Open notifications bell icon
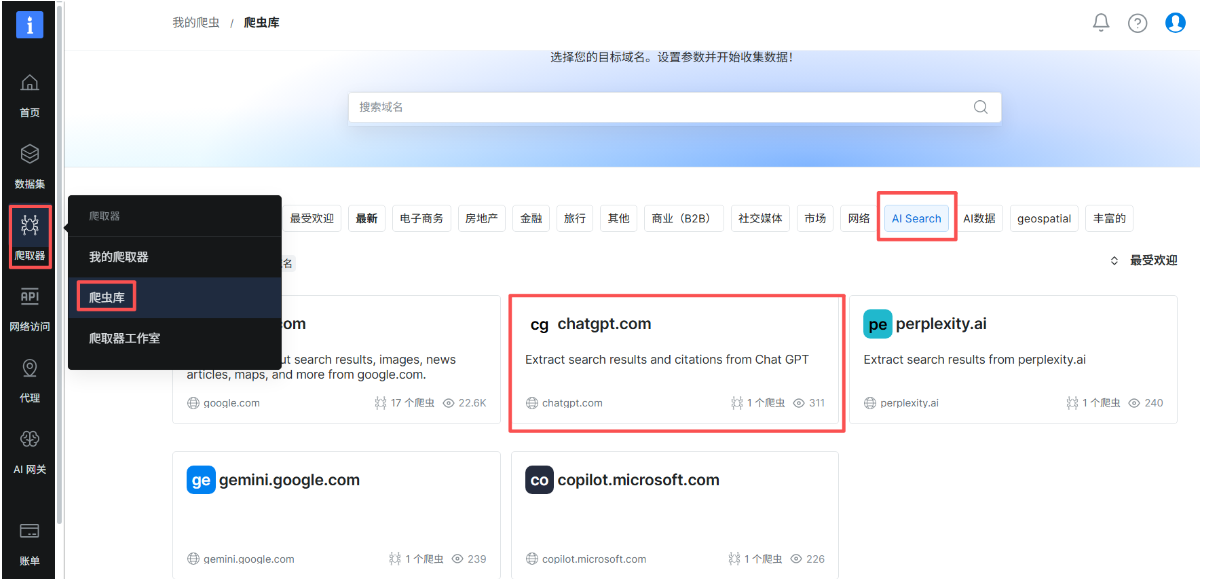Viewport: 1205px width, 584px height. tap(1101, 22)
